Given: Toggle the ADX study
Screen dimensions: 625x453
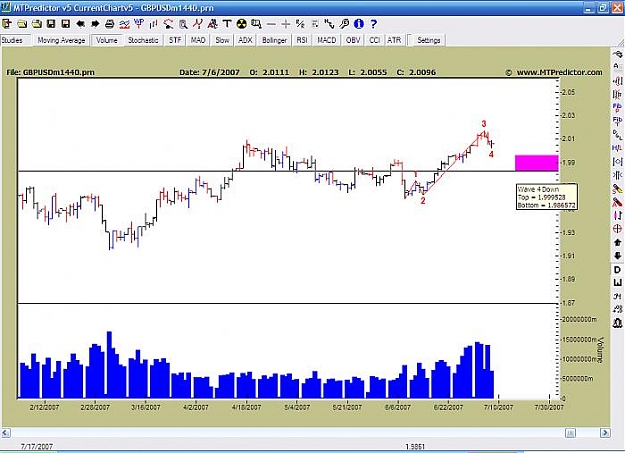Looking at the screenshot, I should [245, 40].
